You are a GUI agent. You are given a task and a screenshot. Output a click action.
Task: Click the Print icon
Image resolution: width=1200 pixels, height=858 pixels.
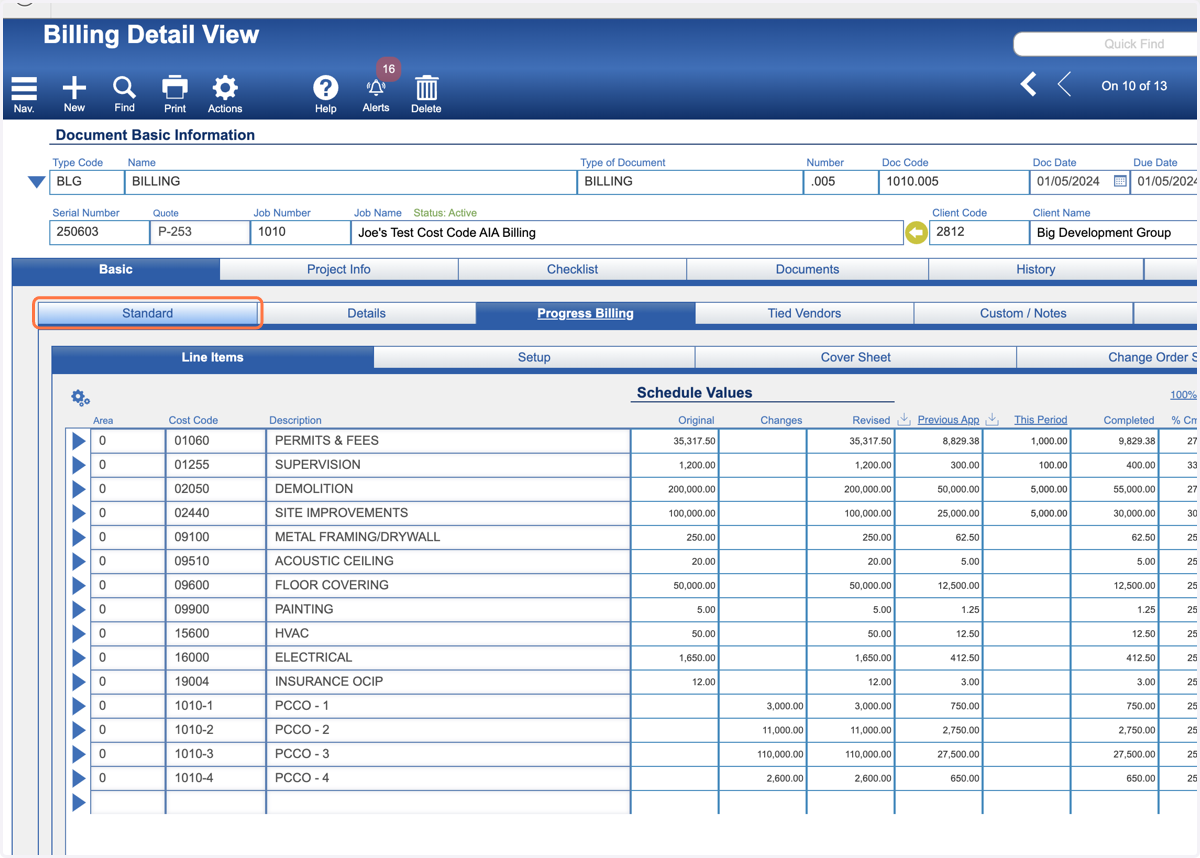pyautogui.click(x=175, y=94)
